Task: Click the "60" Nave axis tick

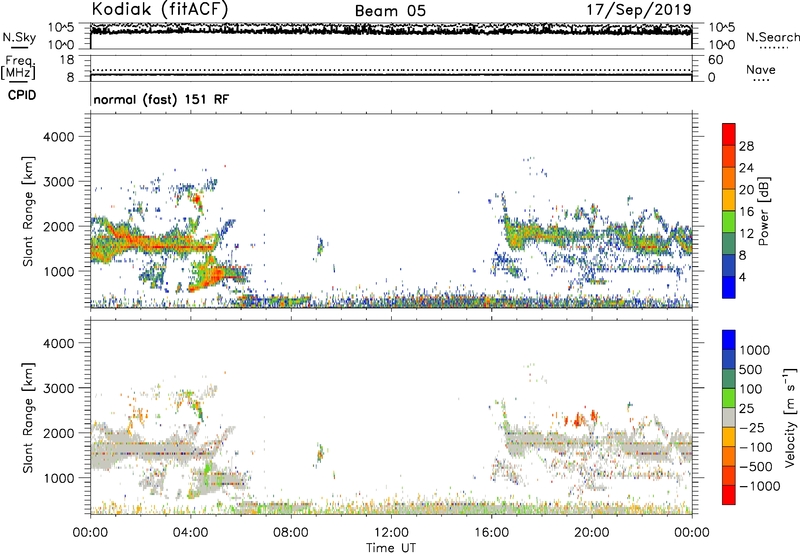Action: [x=715, y=60]
